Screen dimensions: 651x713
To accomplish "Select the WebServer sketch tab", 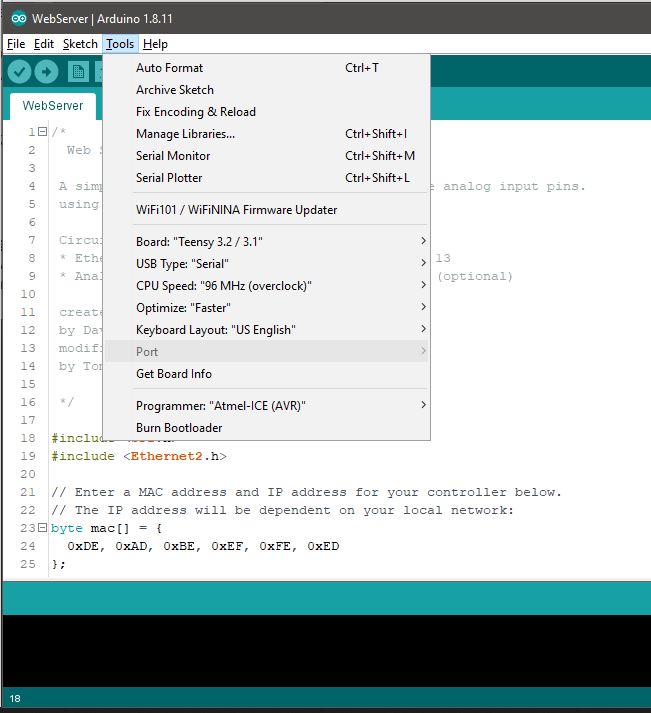I will [53, 106].
